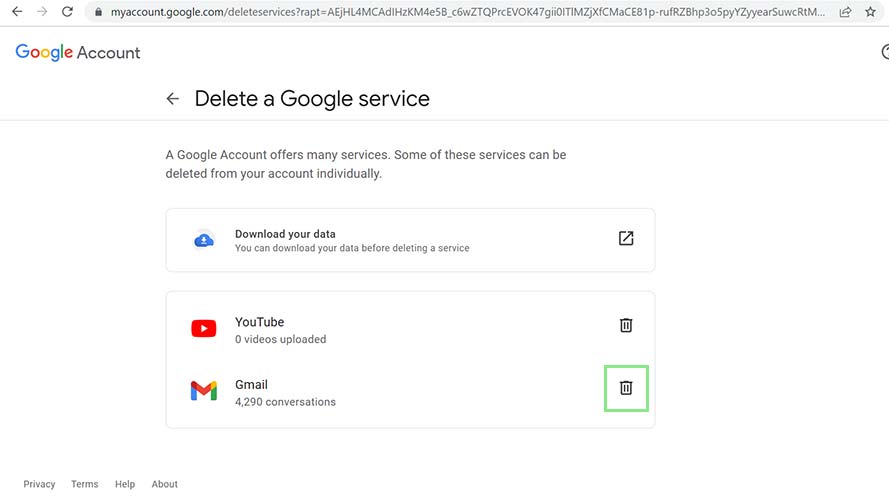Screen dimensions: 889x500
Task: Bookmark this page with star icon
Action: pos(870,12)
